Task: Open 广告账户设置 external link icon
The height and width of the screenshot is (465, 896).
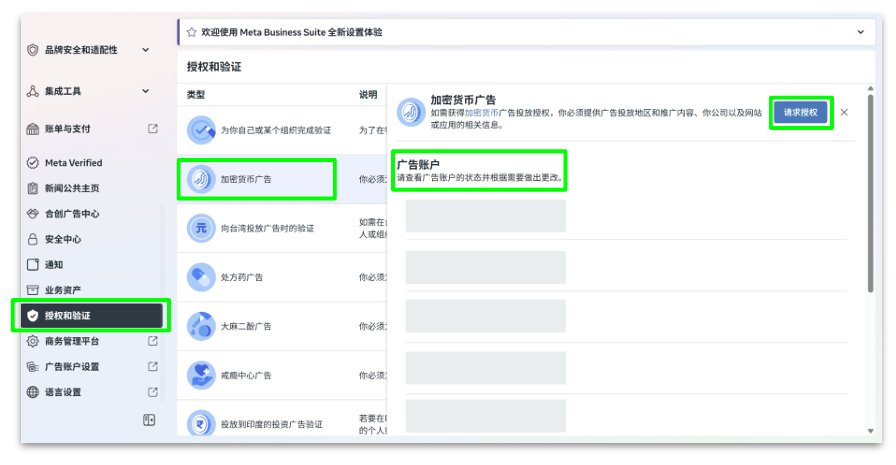Action: (x=153, y=366)
